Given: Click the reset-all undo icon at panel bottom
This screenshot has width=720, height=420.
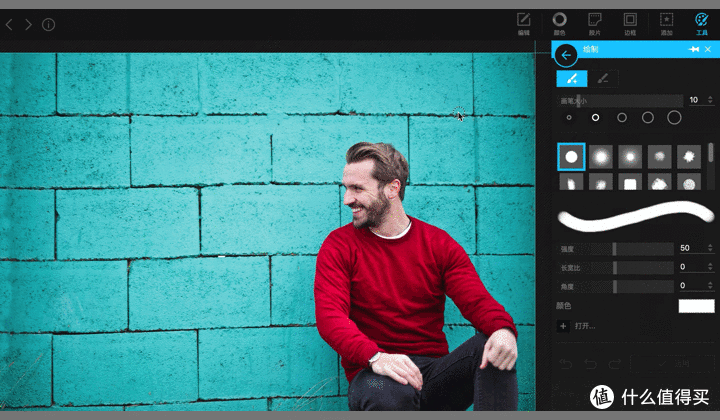Looking at the screenshot, I should coord(566,364).
